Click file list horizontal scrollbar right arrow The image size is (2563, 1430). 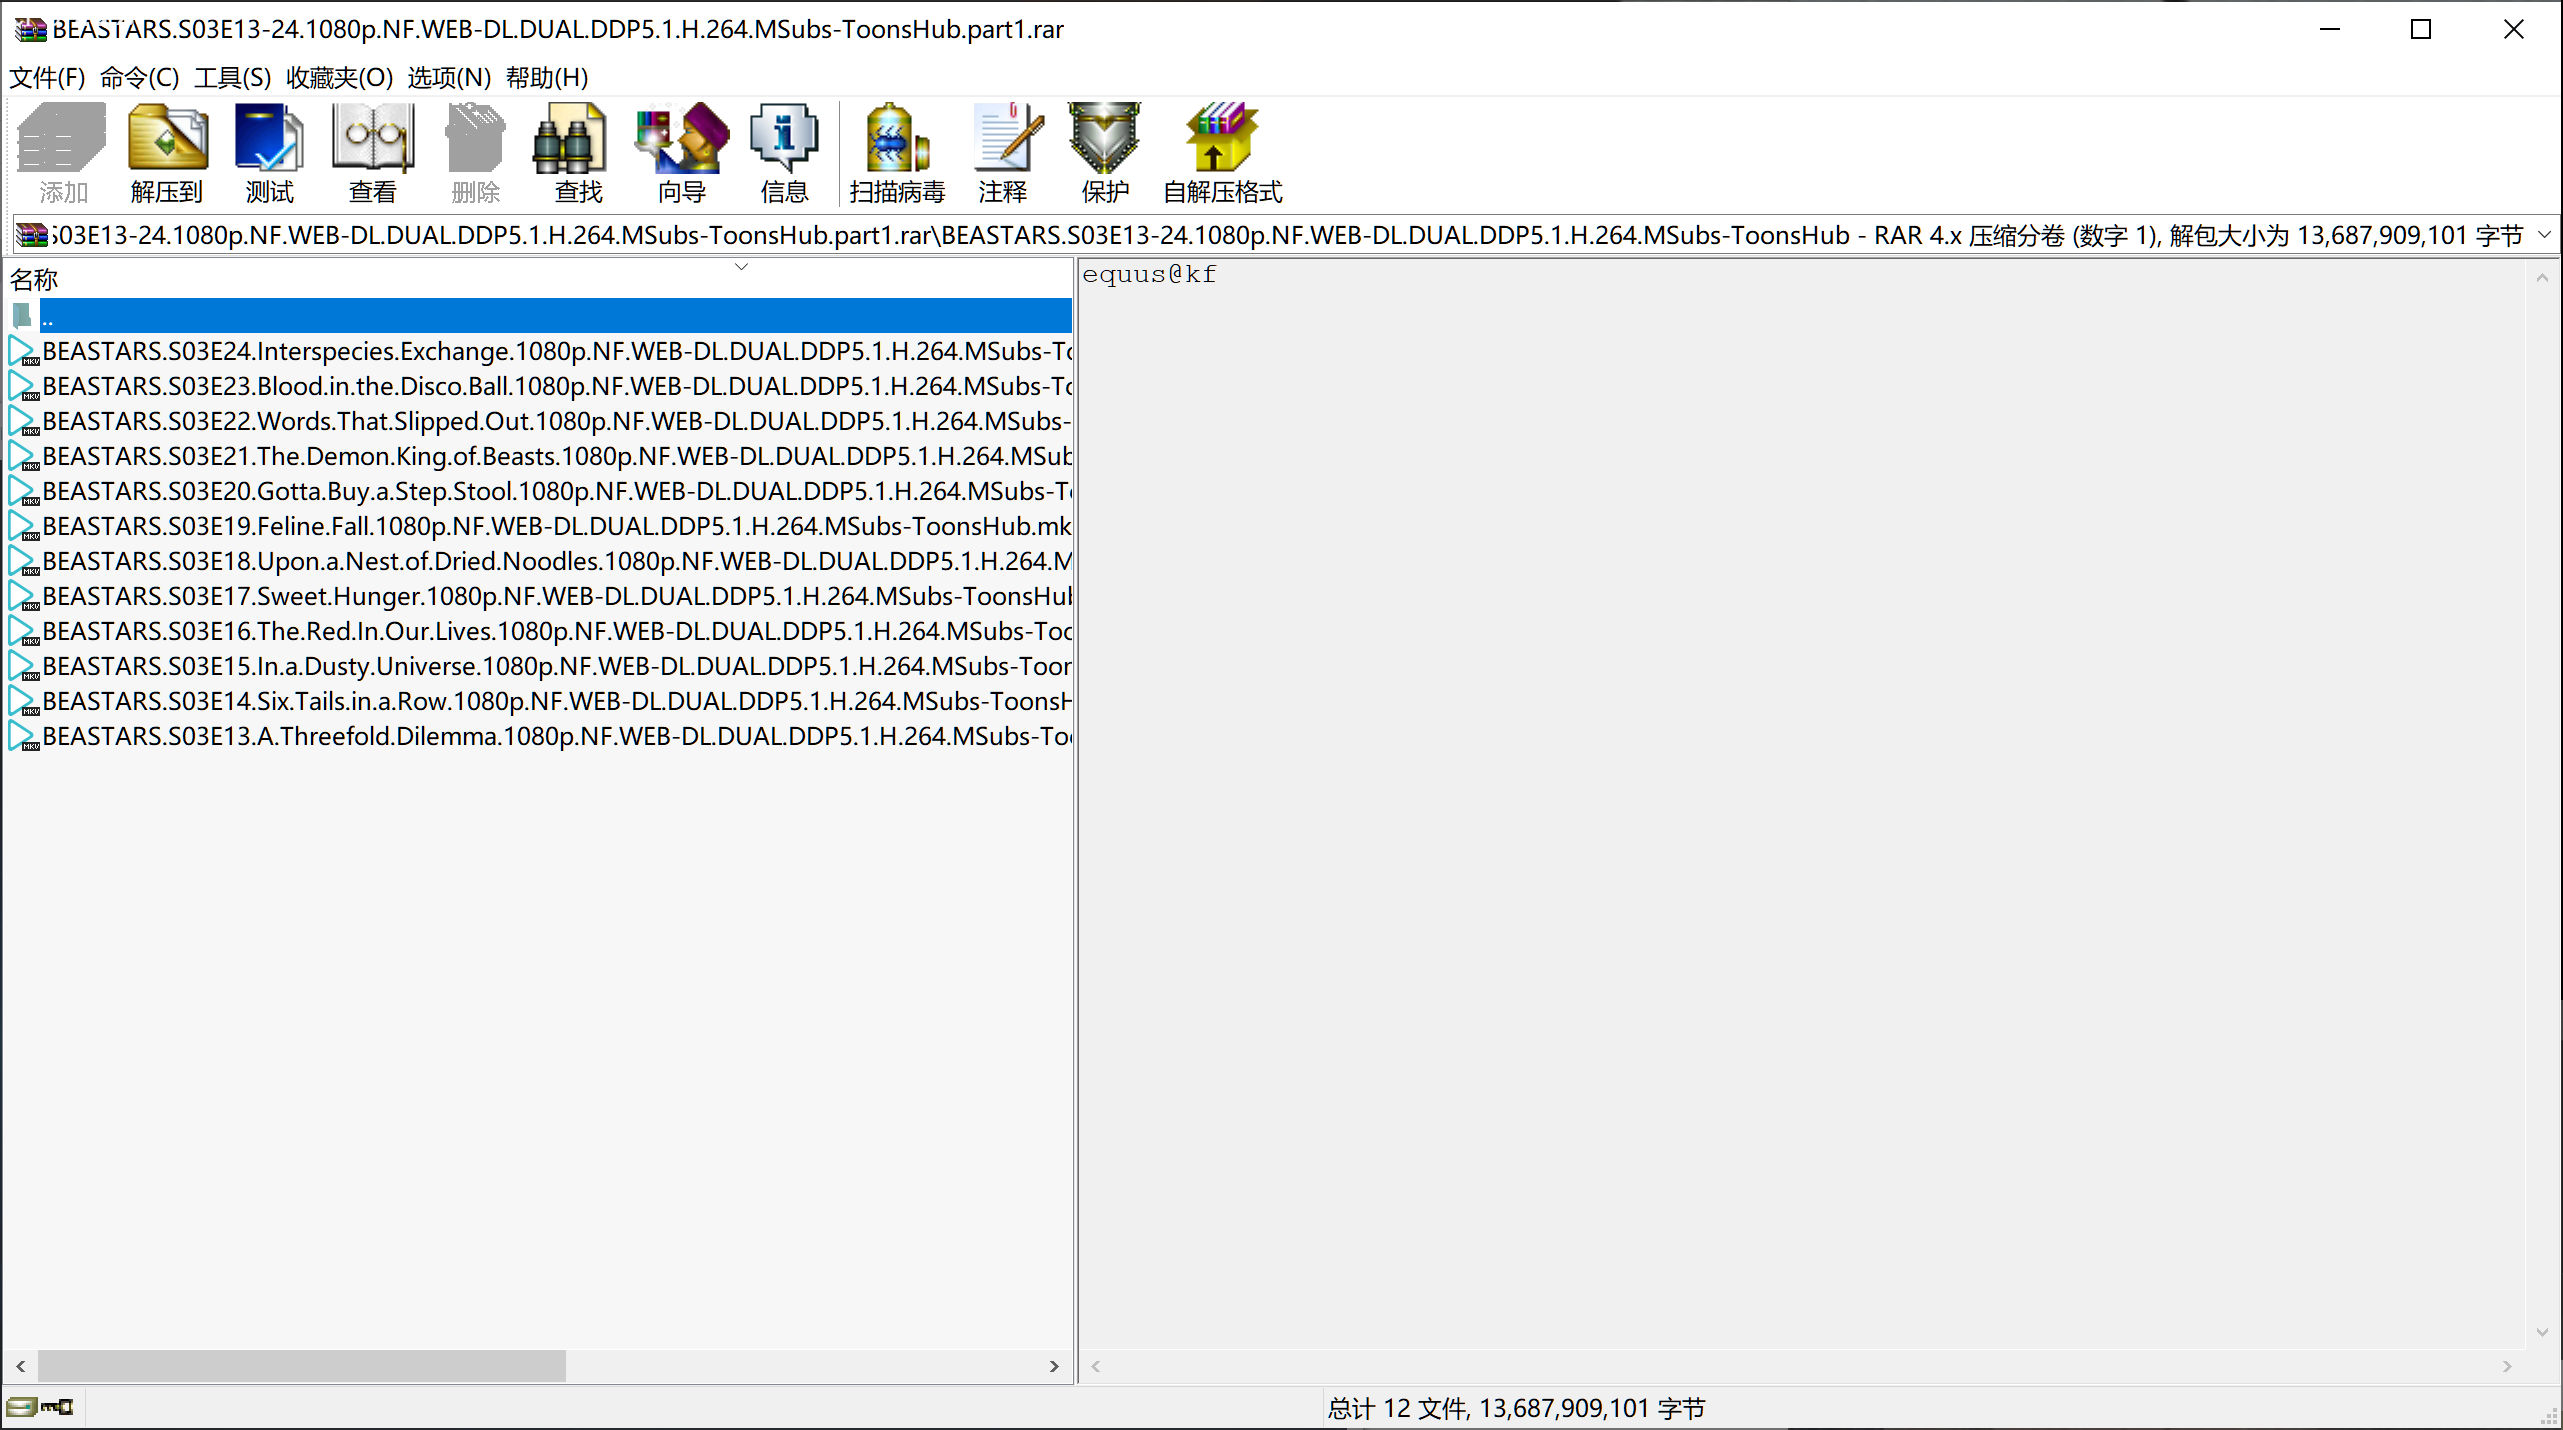(1054, 1366)
